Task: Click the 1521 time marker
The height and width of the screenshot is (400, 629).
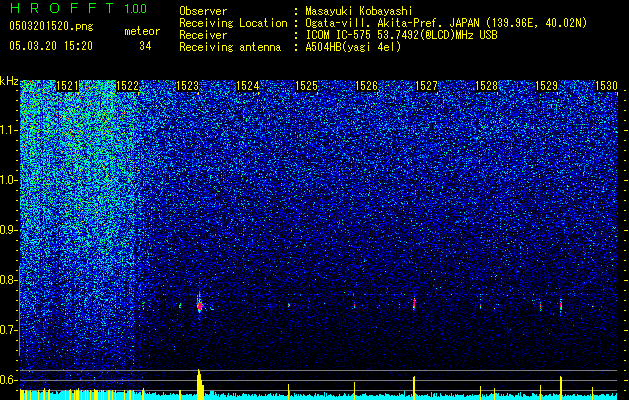Action: point(67,86)
